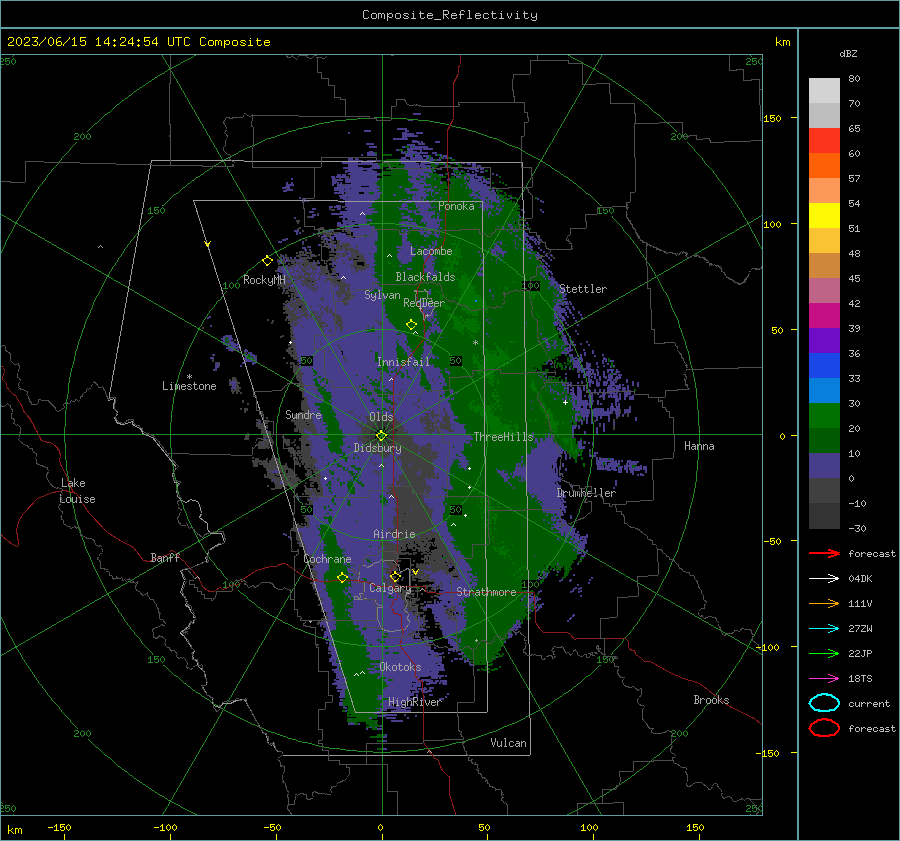Click the Composite_Reflectivity title text
Screen dimensions: 900x841
(450, 15)
